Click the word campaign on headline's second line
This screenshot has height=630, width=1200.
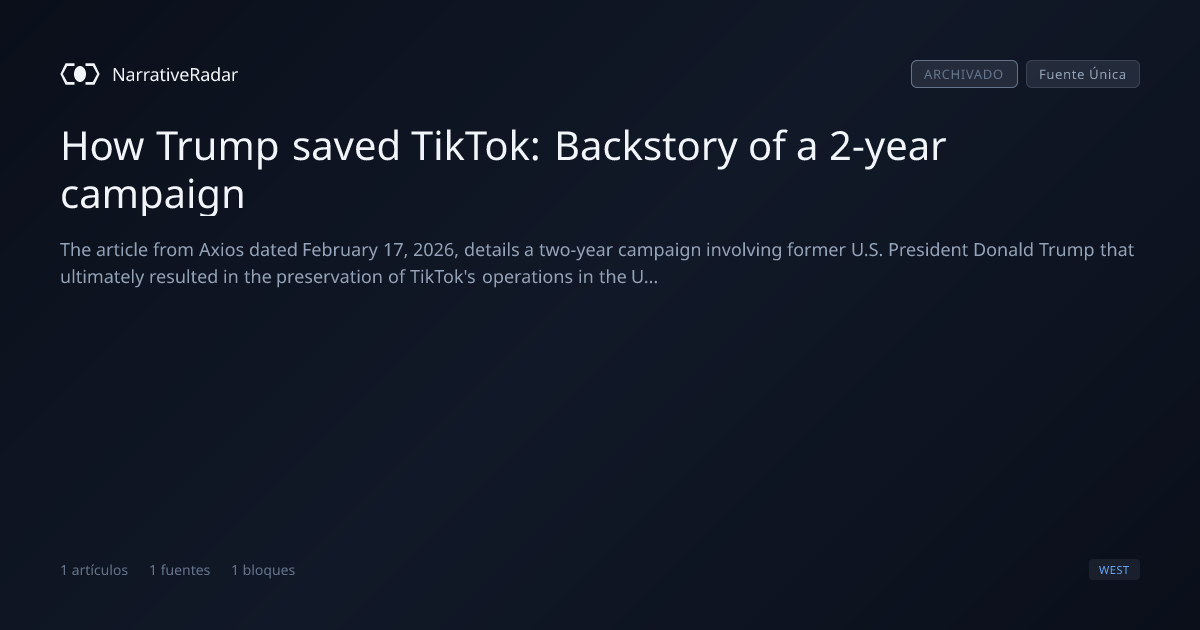coord(153,194)
